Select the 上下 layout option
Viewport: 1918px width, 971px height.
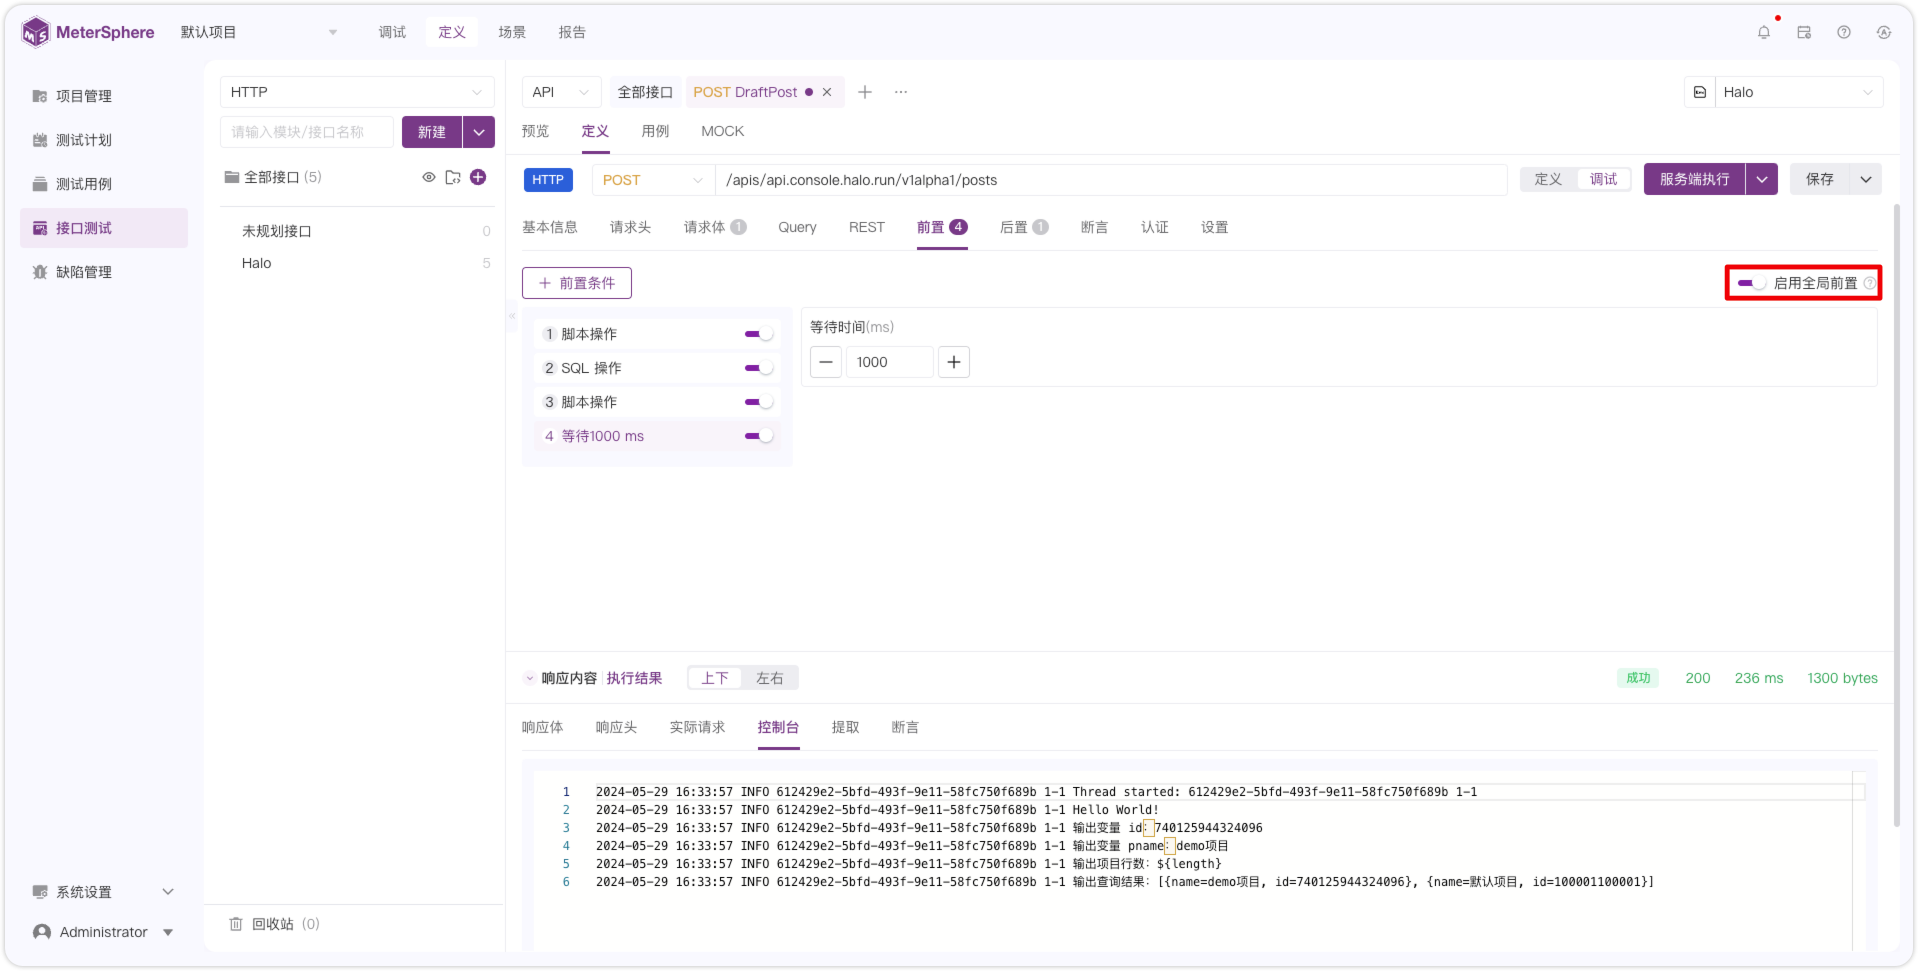click(x=715, y=678)
